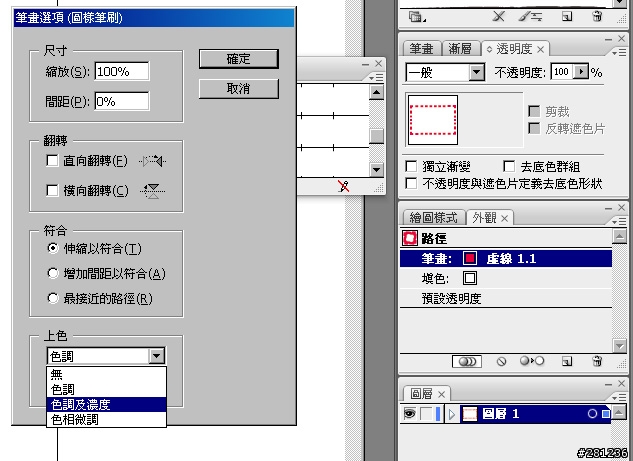Select 最接近的路徑(R) radio button
This screenshot has height=461, width=633.
click(x=53, y=298)
